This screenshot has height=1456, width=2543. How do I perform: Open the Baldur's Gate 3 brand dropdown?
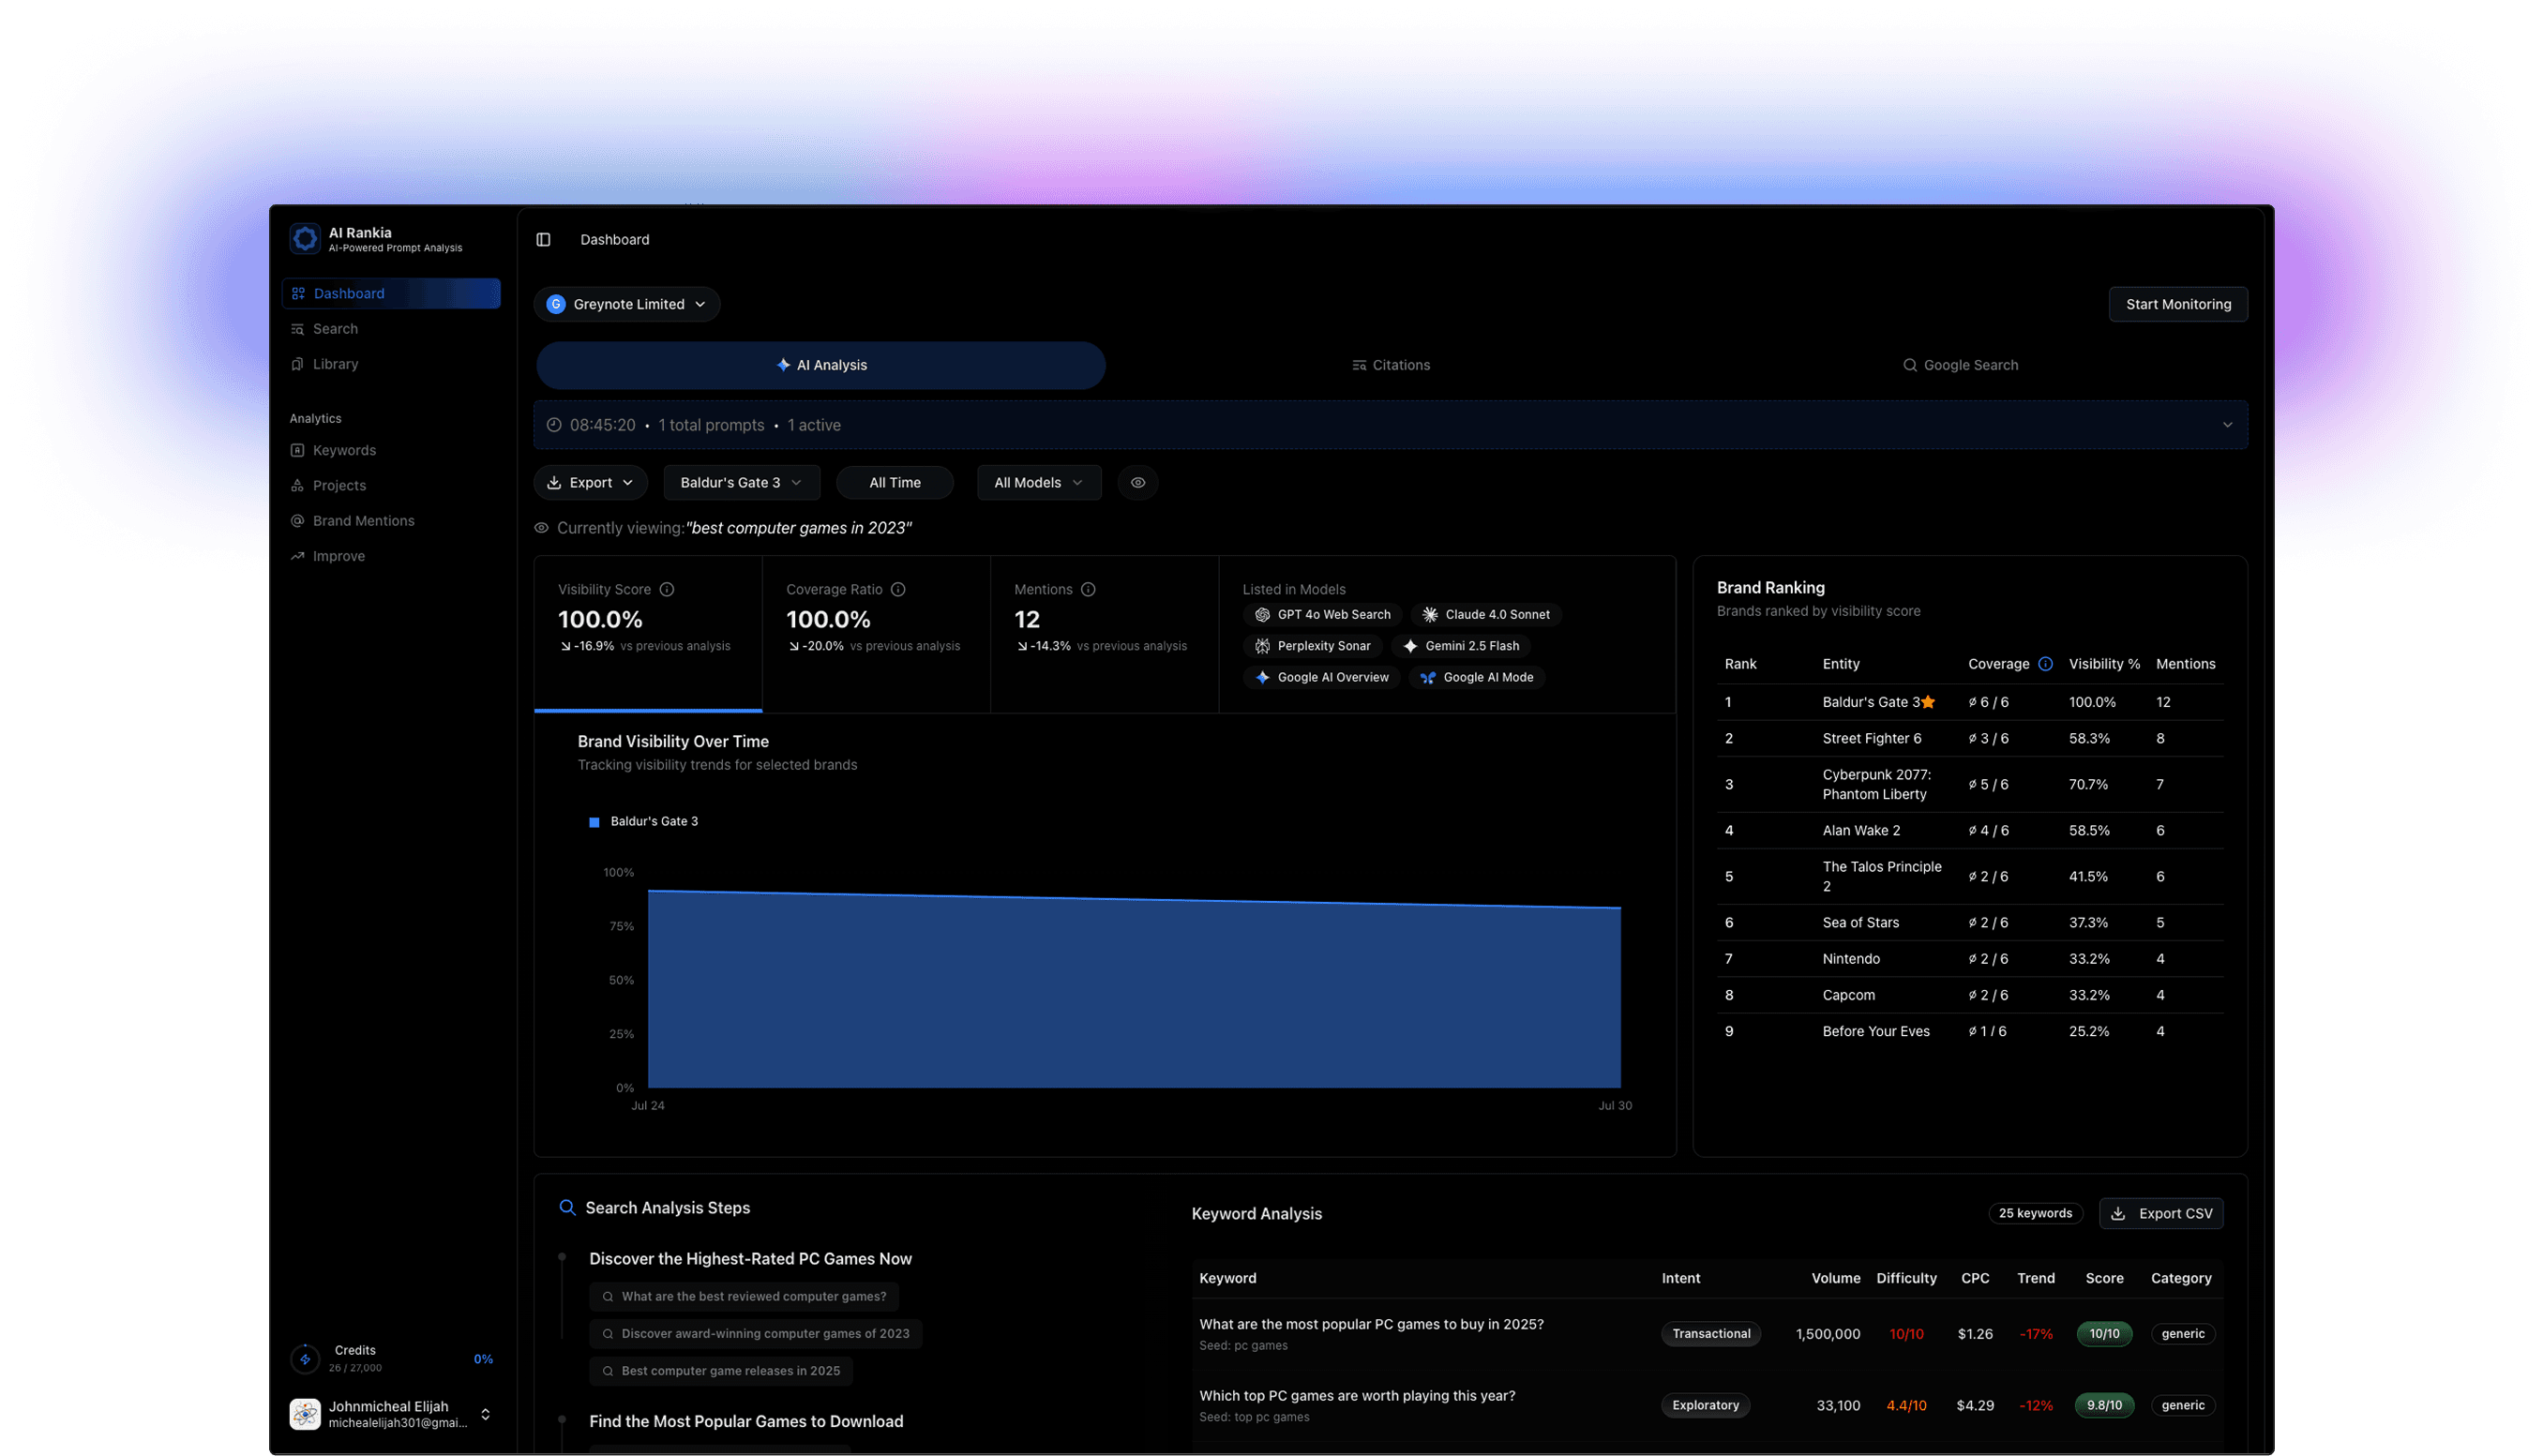[741, 482]
